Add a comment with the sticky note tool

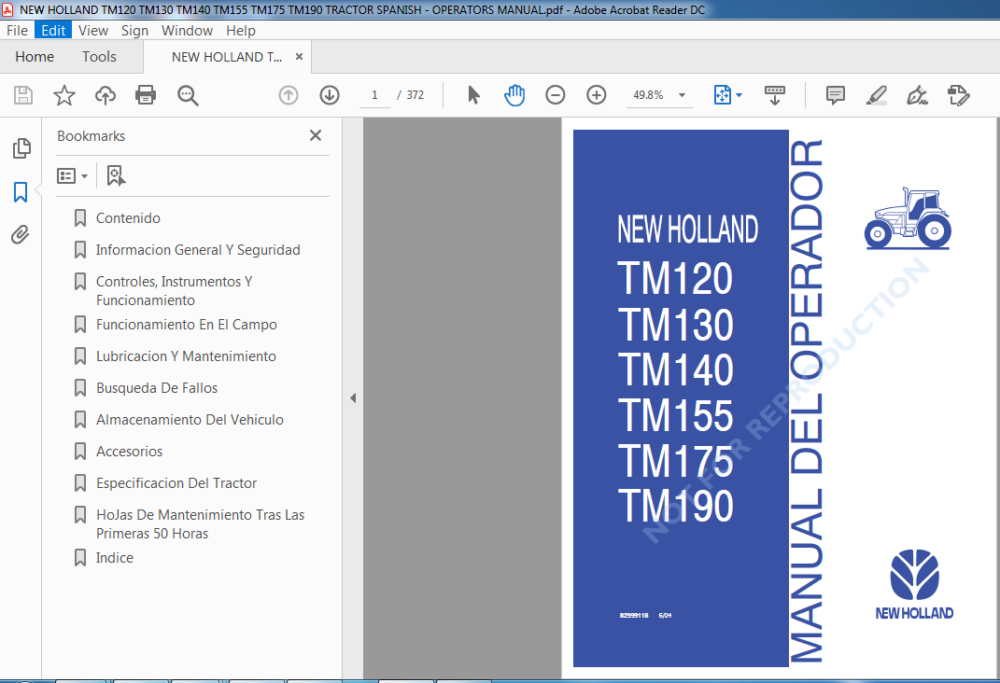point(835,95)
